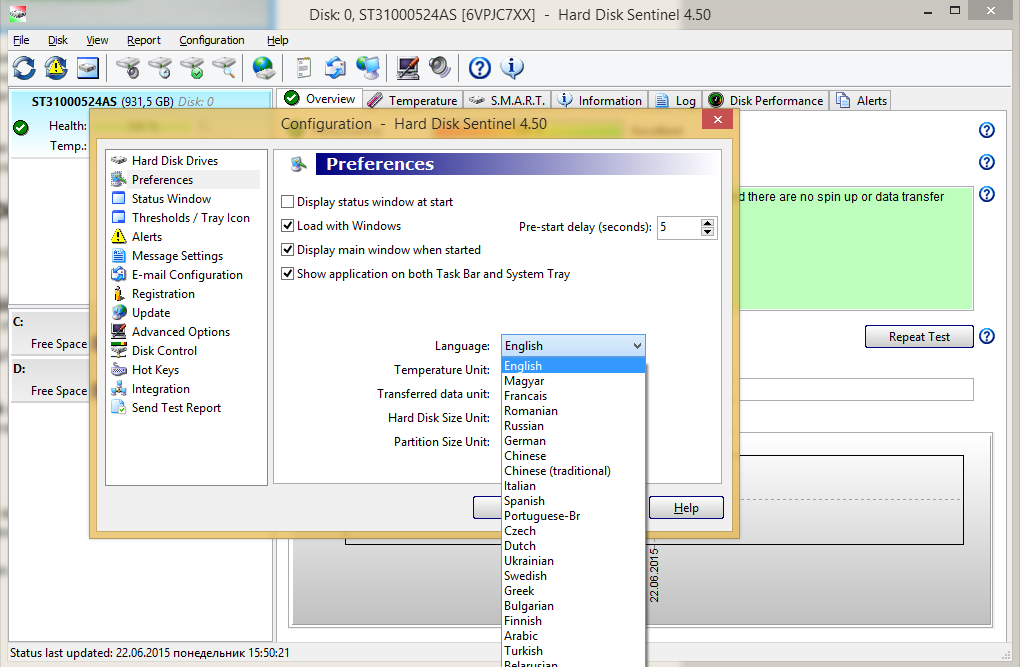Switch to the Temperature tab
The width and height of the screenshot is (1020, 667).
tap(412, 100)
